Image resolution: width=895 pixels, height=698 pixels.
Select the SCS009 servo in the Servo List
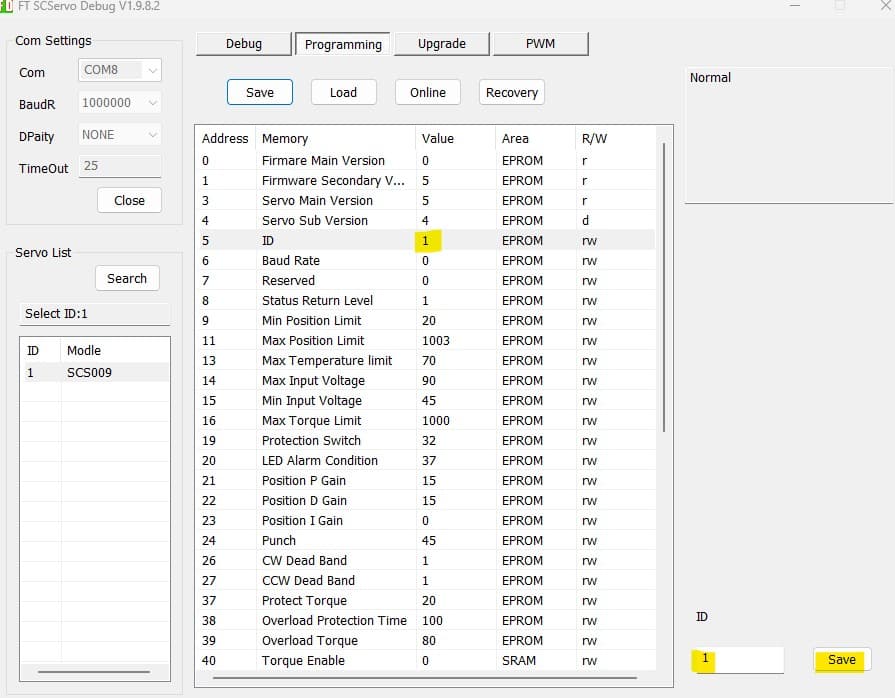(95, 373)
